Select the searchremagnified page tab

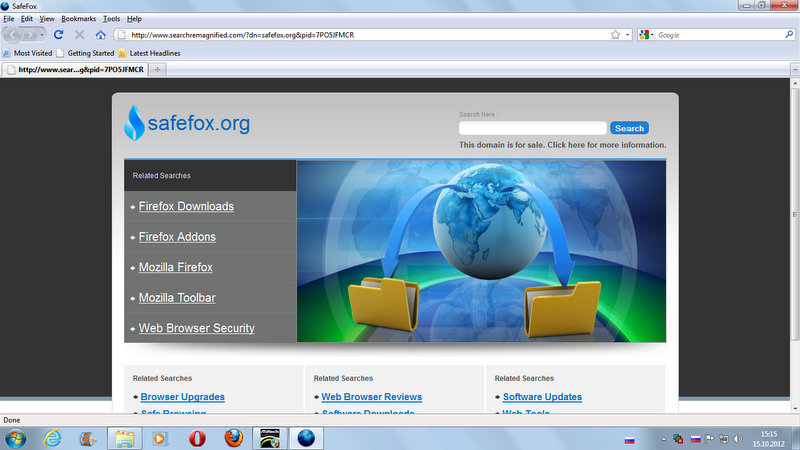click(75, 69)
